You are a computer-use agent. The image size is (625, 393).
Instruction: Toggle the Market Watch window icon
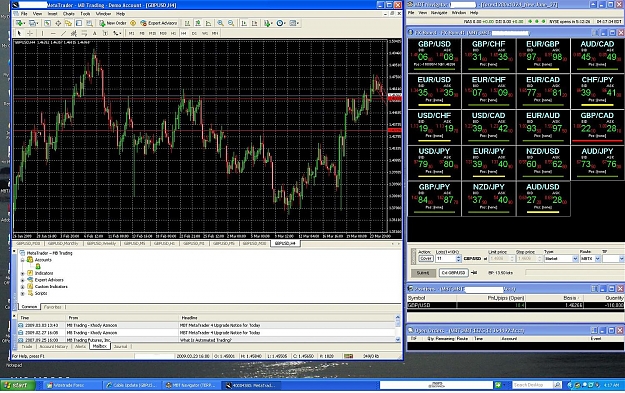tap(47, 23)
